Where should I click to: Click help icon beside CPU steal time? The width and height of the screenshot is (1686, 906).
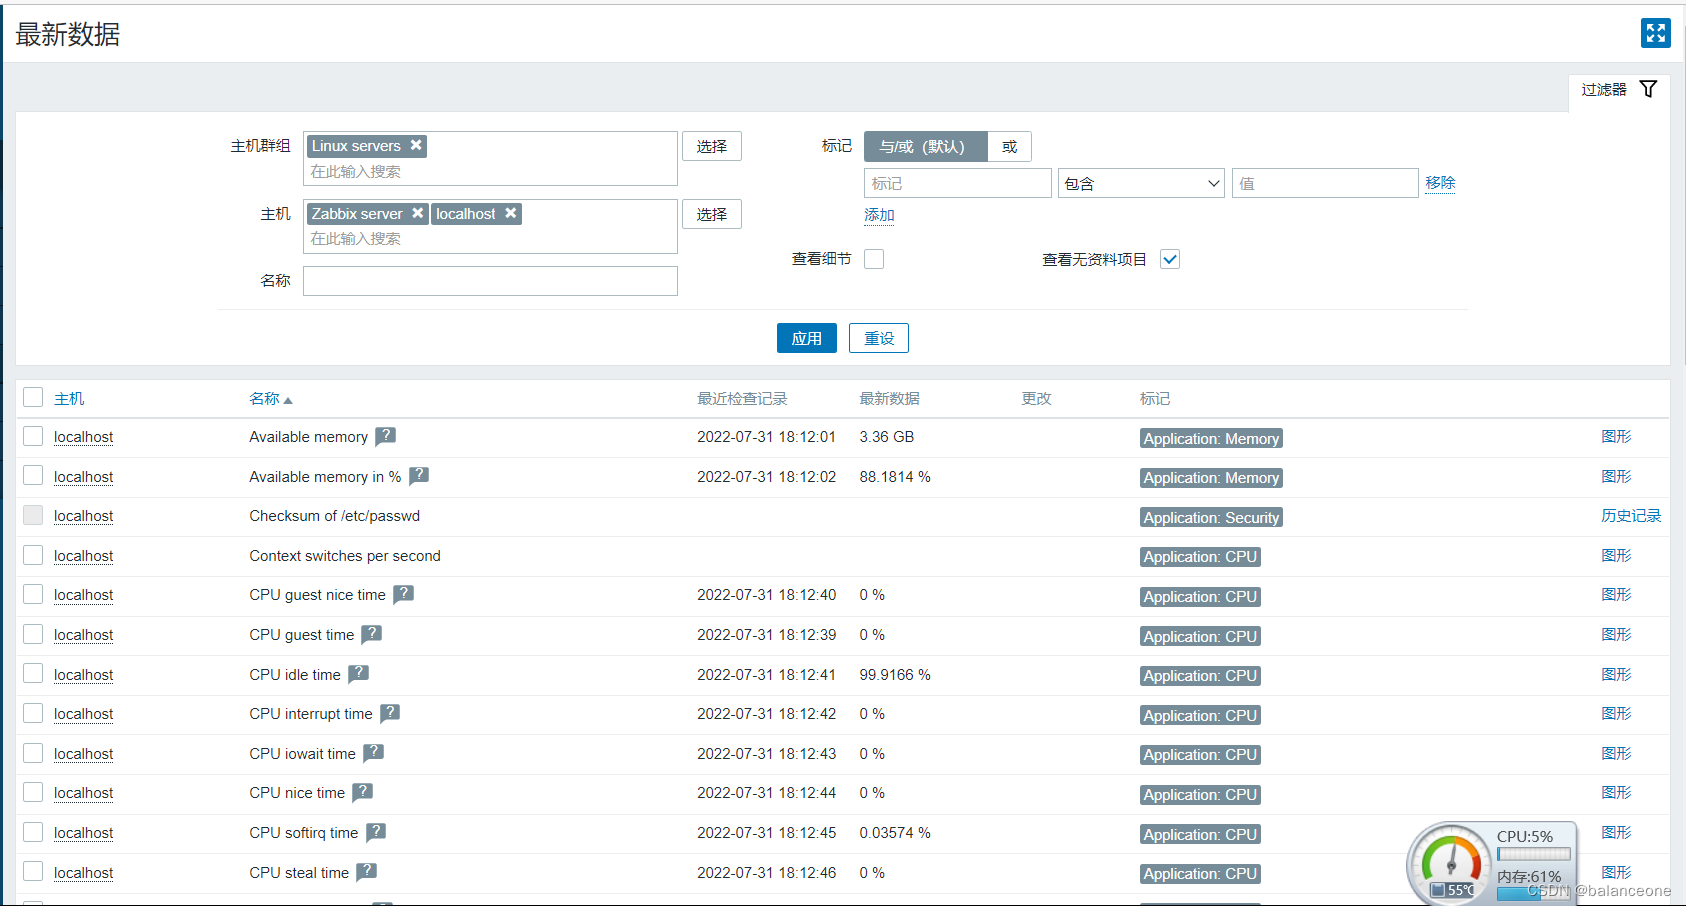[x=366, y=872]
